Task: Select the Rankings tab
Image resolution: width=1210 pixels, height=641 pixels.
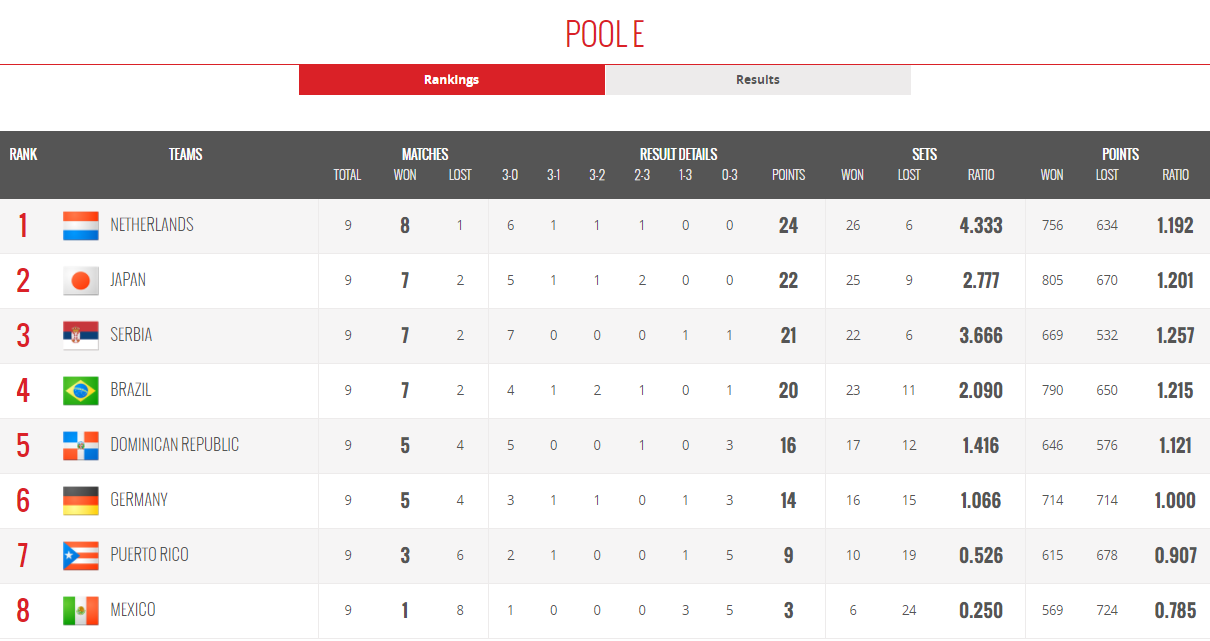Action: click(x=451, y=80)
